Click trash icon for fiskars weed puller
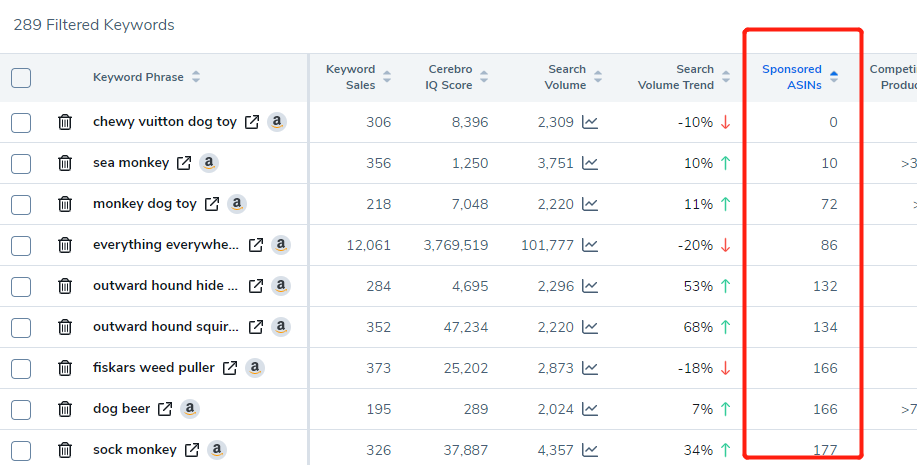Screen dimensions: 917x465 pyautogui.click(x=65, y=368)
